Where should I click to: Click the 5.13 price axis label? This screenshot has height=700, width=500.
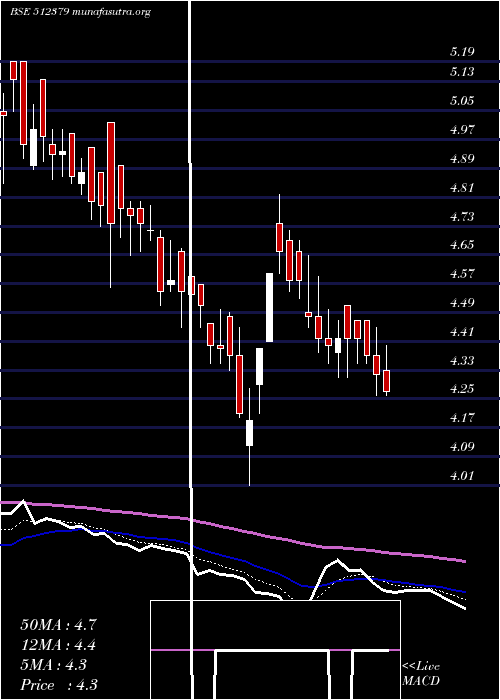pos(462,72)
